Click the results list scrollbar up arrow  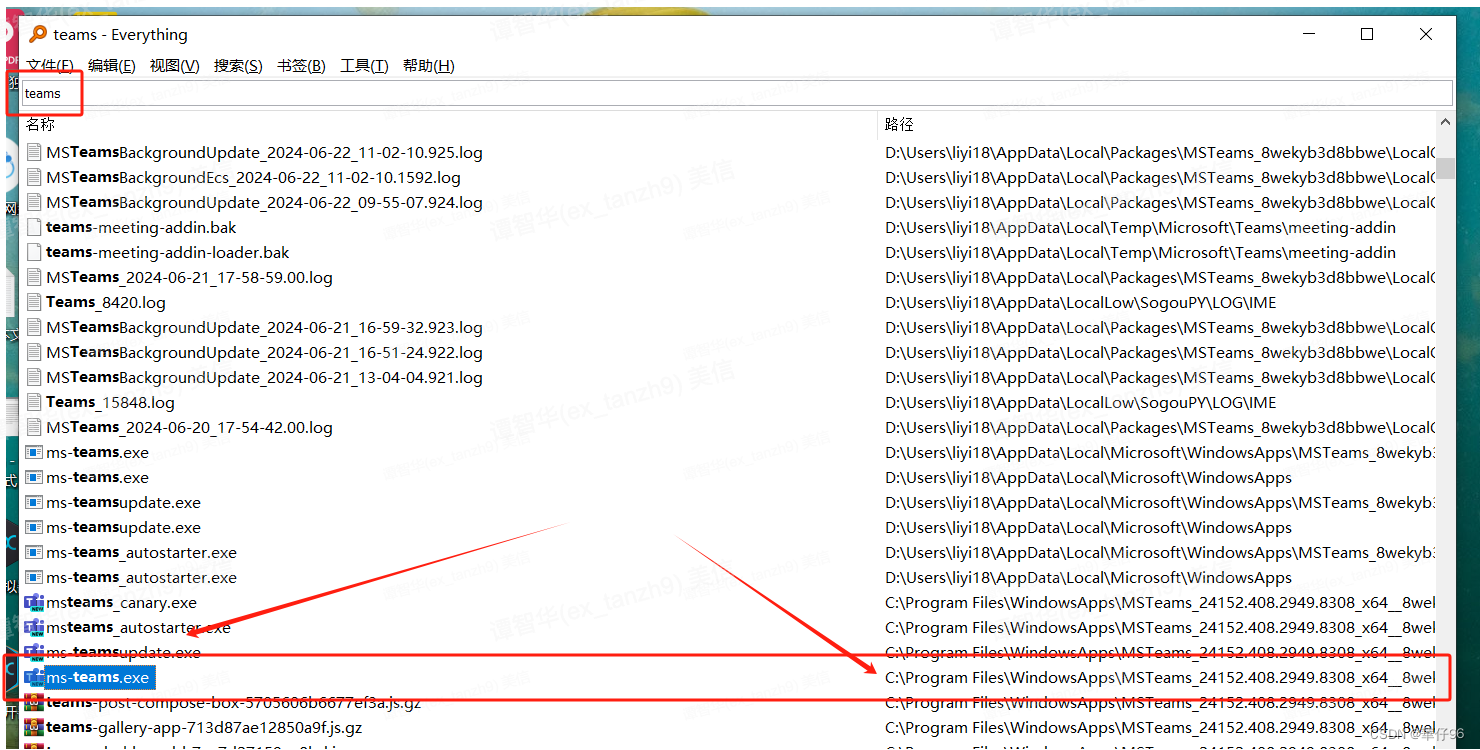coord(1446,122)
